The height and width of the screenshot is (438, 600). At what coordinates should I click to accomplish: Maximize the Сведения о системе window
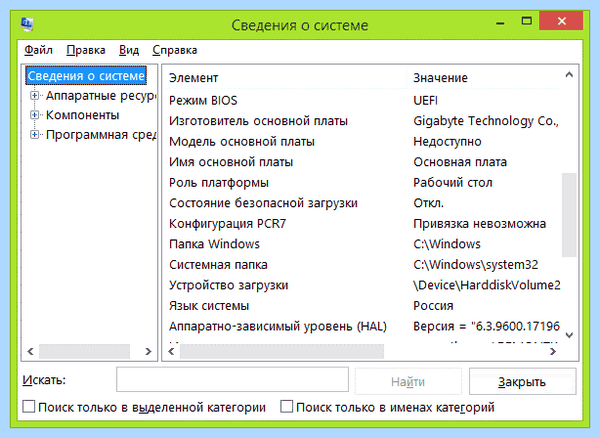point(527,21)
